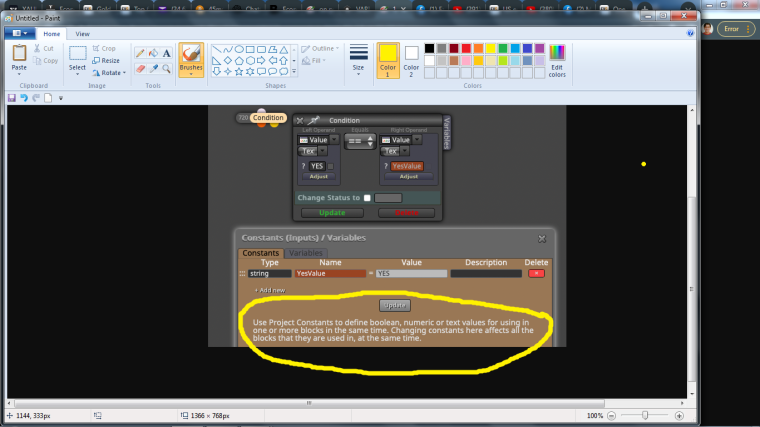Click the Undo arrow icon

[24, 98]
